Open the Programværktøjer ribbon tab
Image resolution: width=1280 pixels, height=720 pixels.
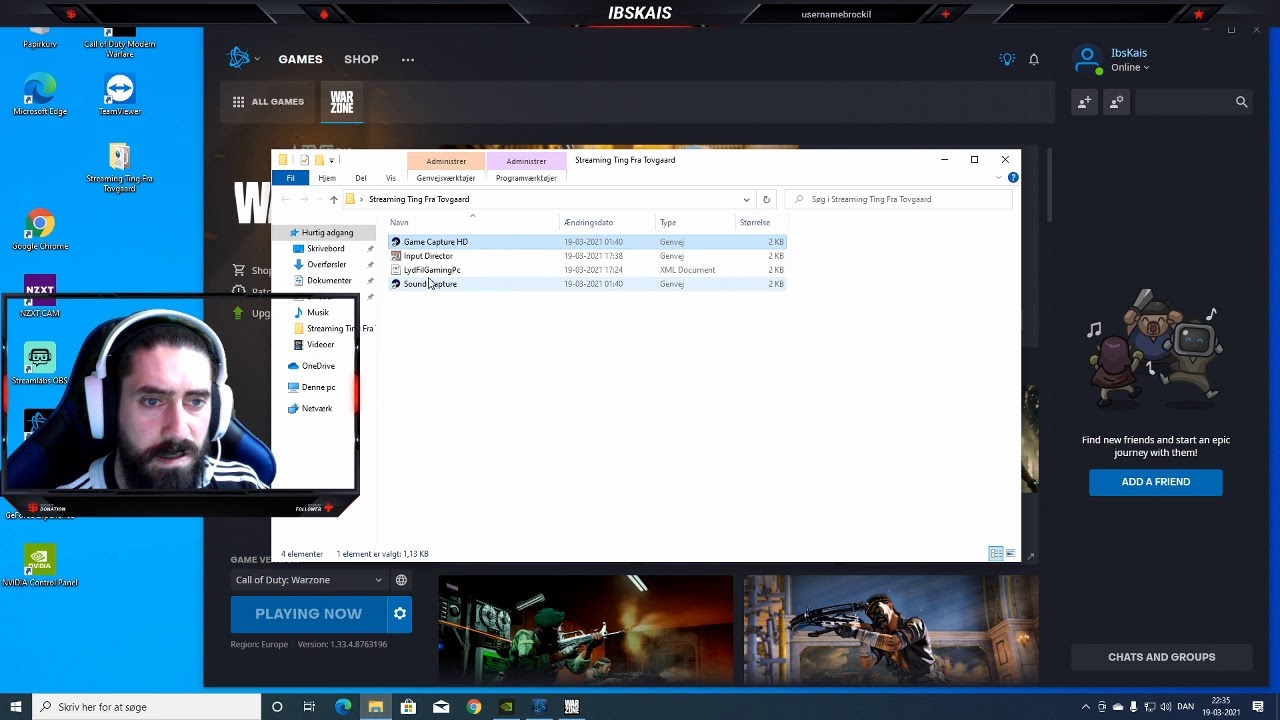point(526,178)
